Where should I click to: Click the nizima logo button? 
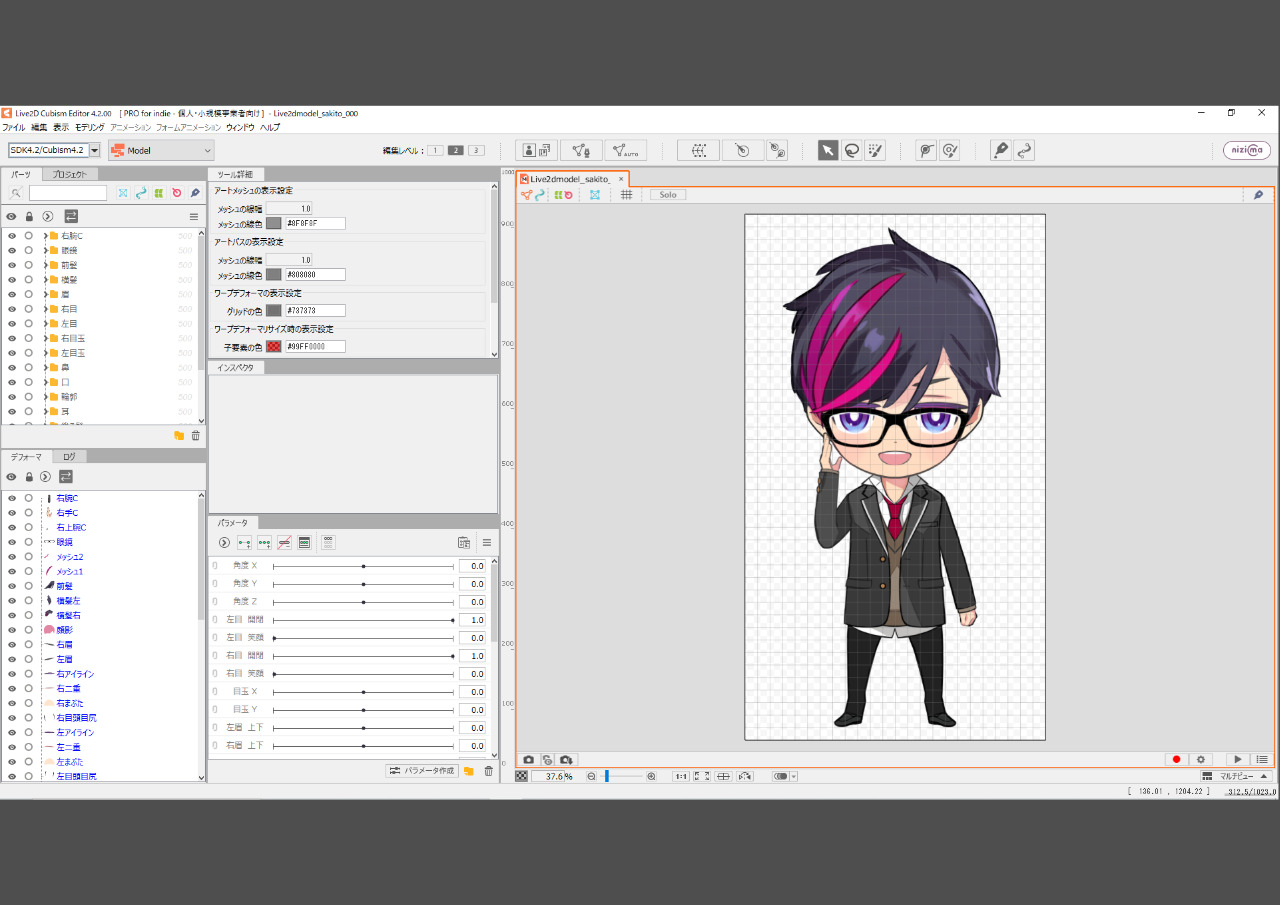pos(1247,150)
